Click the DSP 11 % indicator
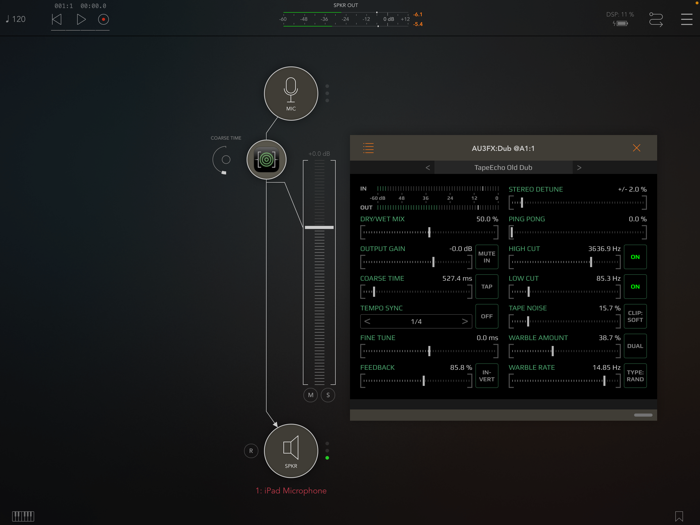The width and height of the screenshot is (700, 525). pos(620,14)
